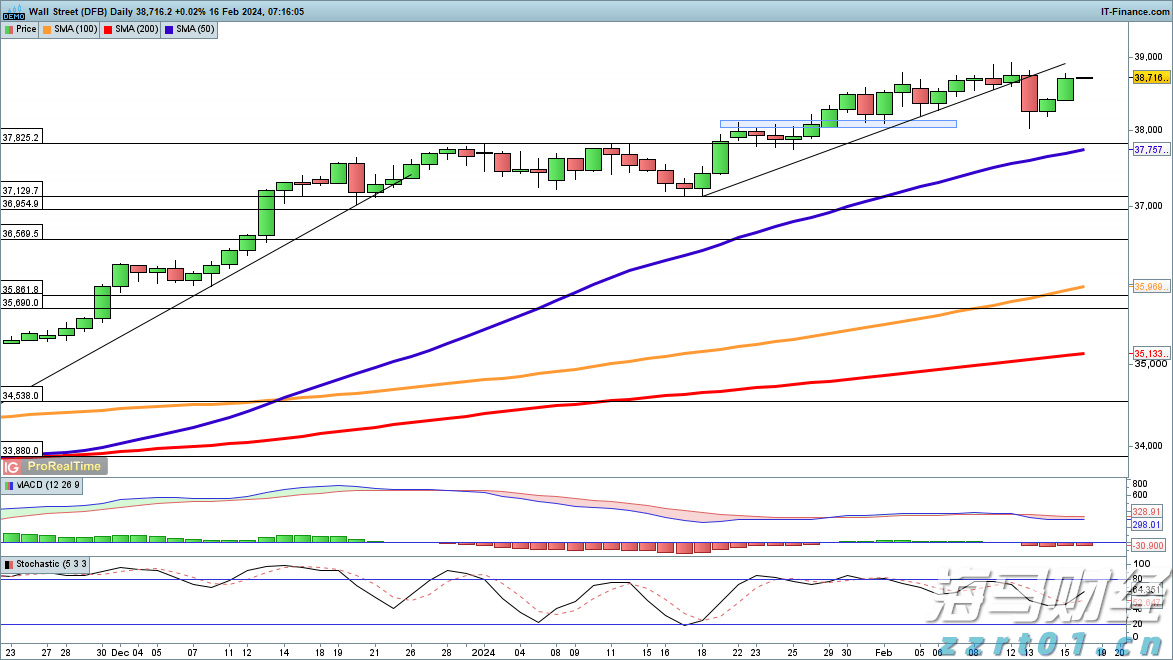
Task: Click the green-red Price legend icon
Action: [9, 30]
